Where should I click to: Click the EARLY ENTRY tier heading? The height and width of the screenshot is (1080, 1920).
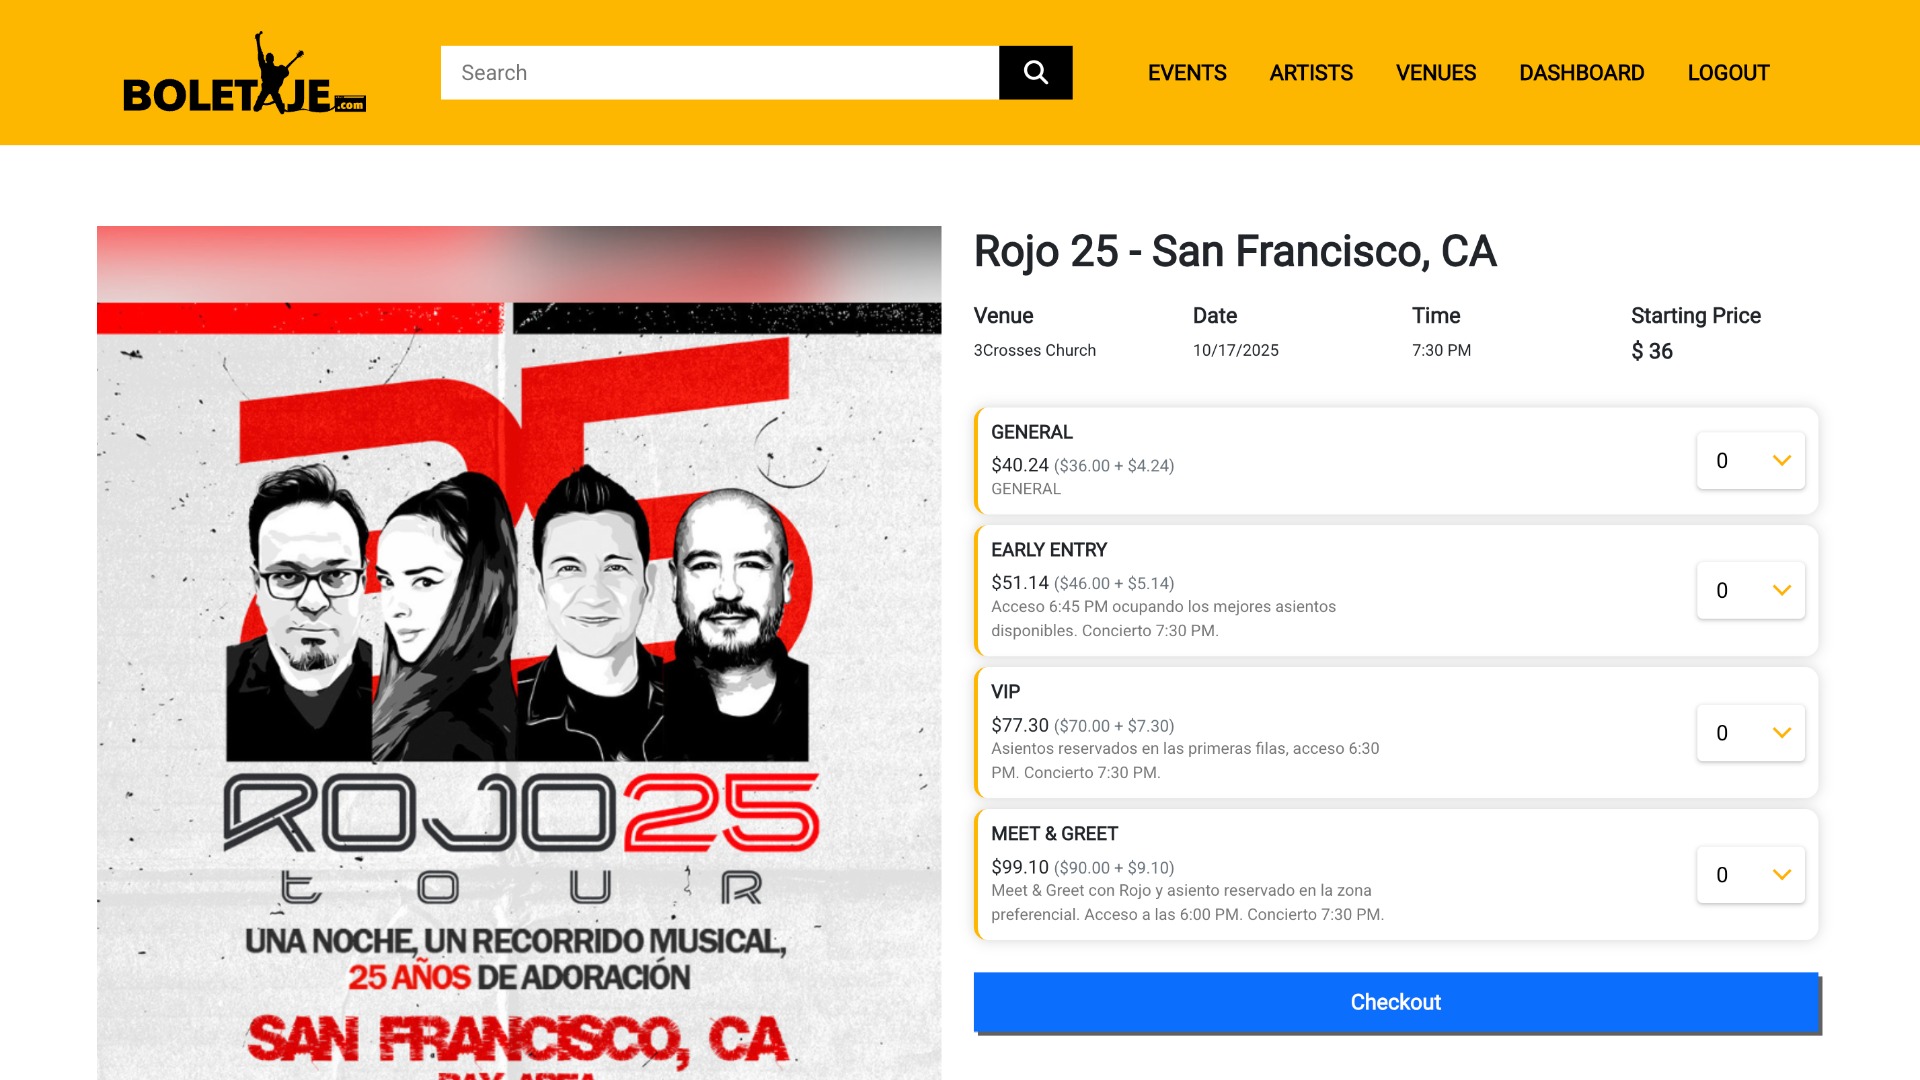1049,550
